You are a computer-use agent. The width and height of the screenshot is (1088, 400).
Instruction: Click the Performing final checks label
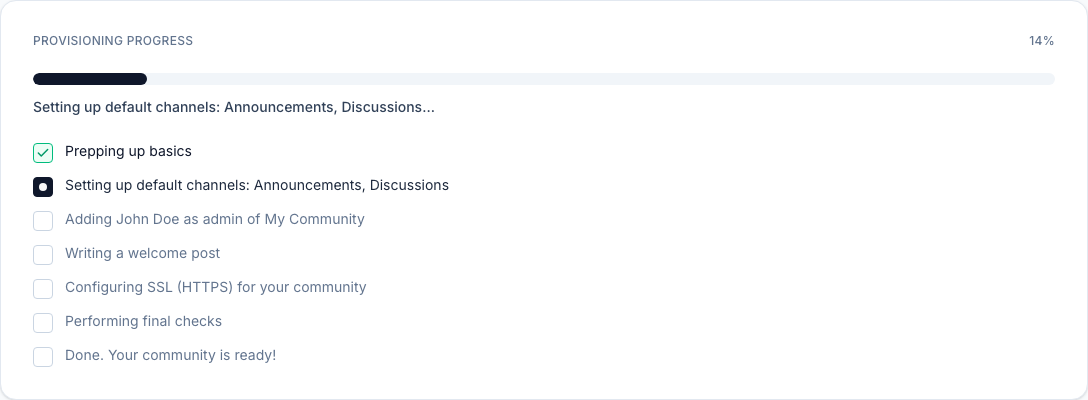click(143, 322)
